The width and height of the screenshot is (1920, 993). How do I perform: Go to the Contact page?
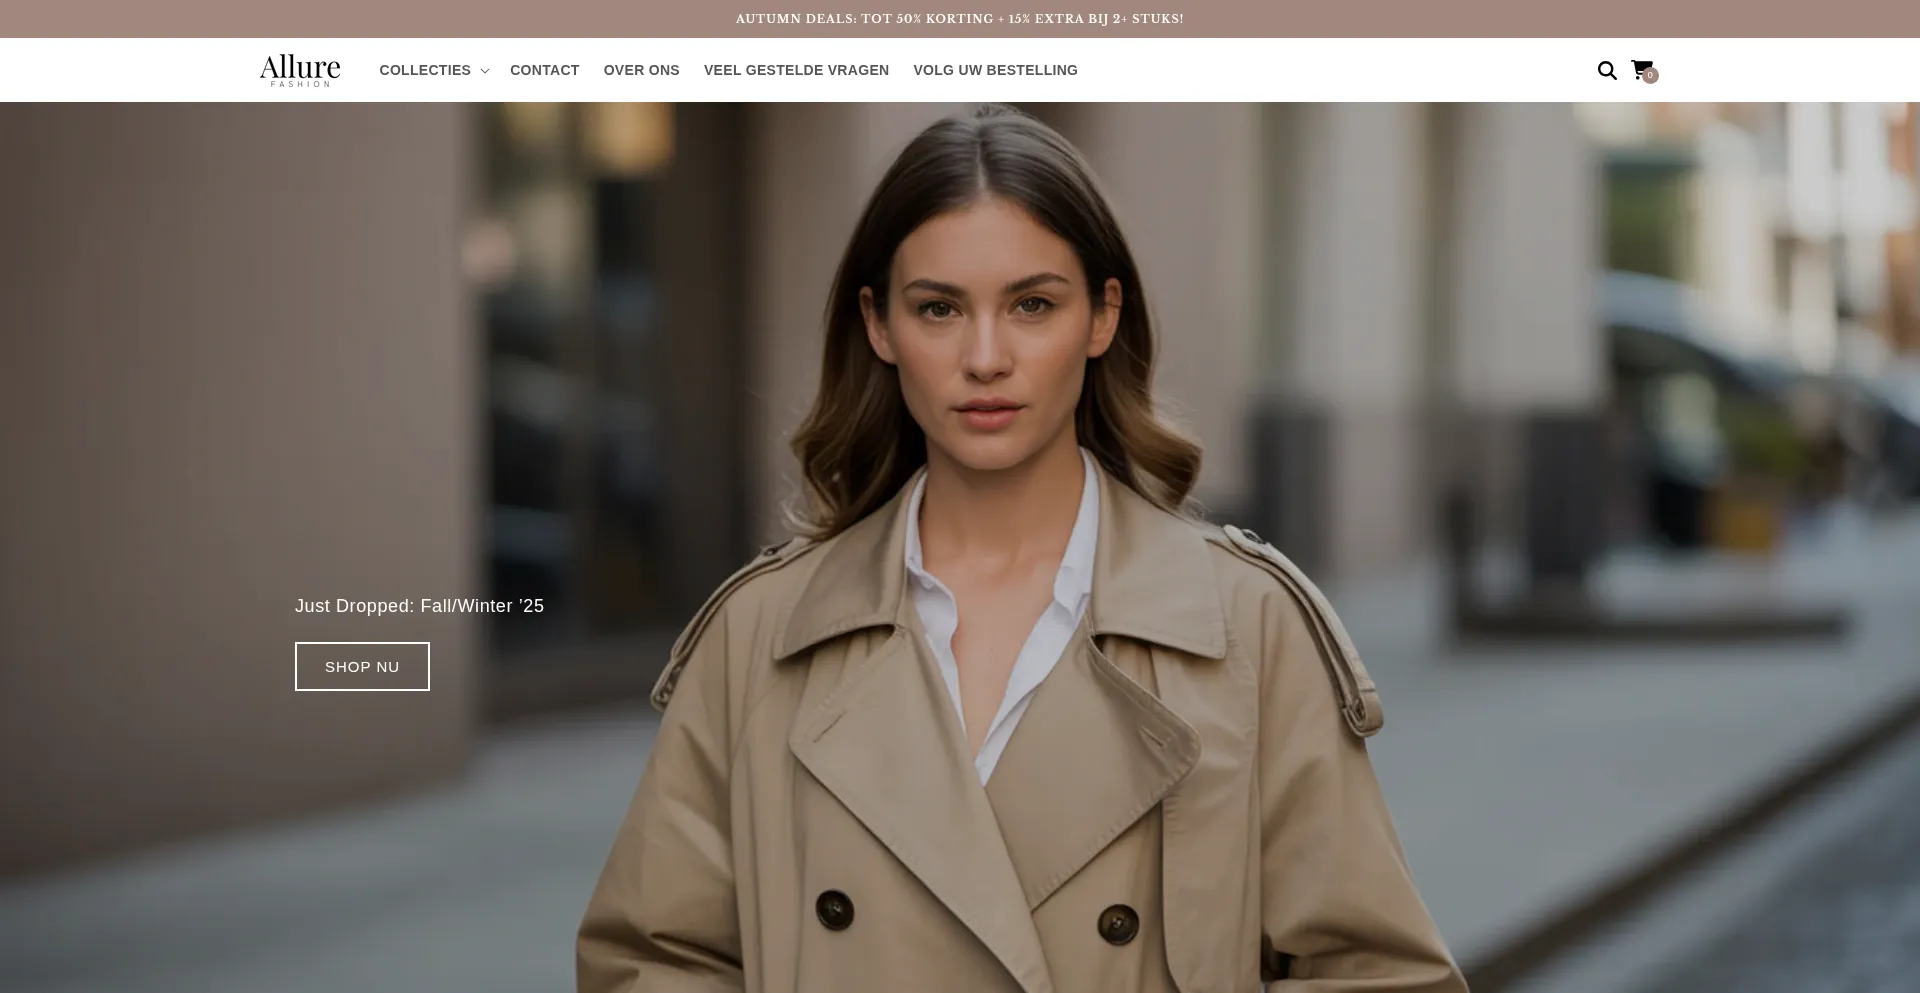coord(544,70)
